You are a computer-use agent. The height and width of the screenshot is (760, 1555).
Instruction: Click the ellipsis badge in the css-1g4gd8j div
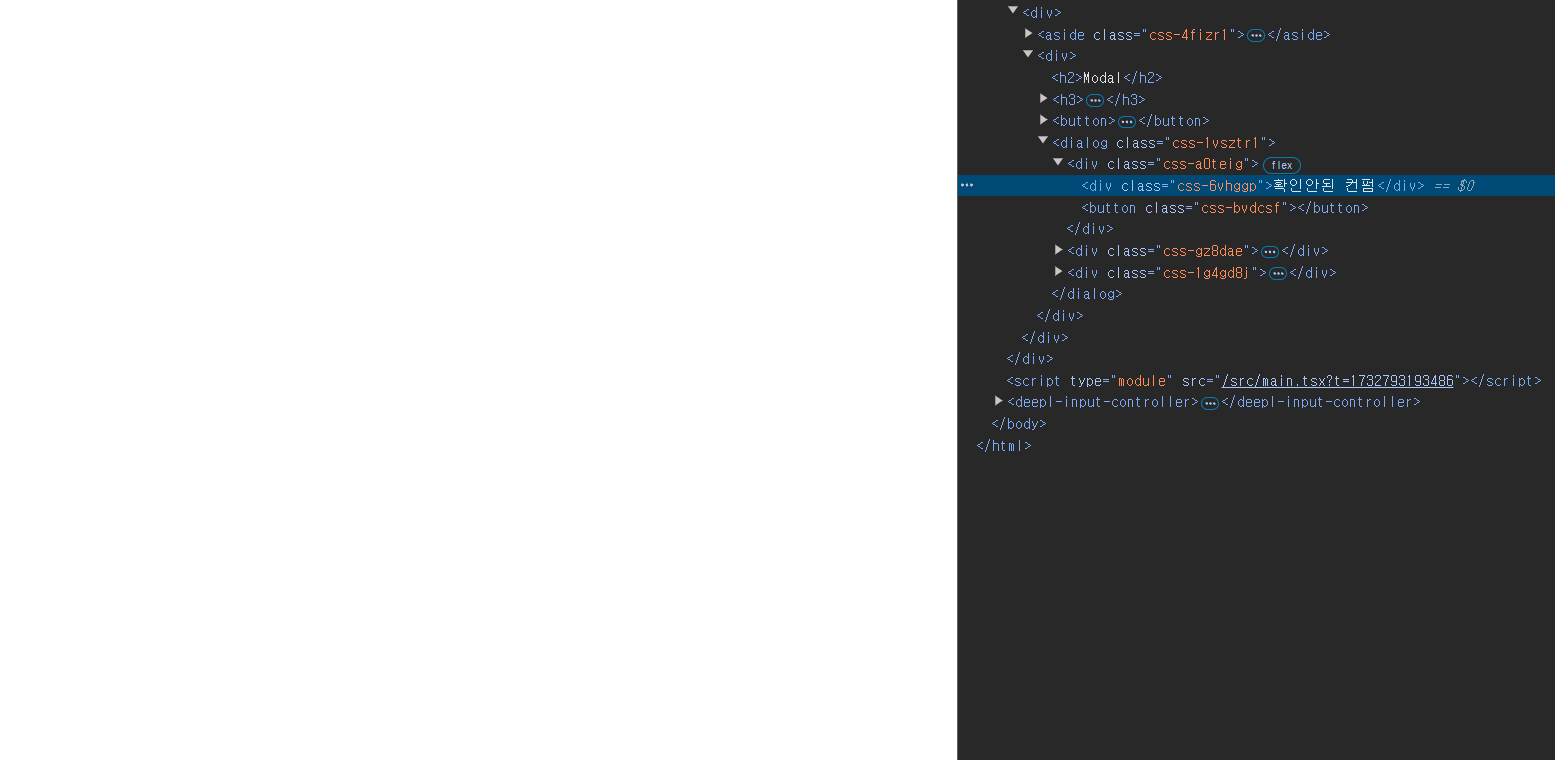pyautogui.click(x=1278, y=273)
